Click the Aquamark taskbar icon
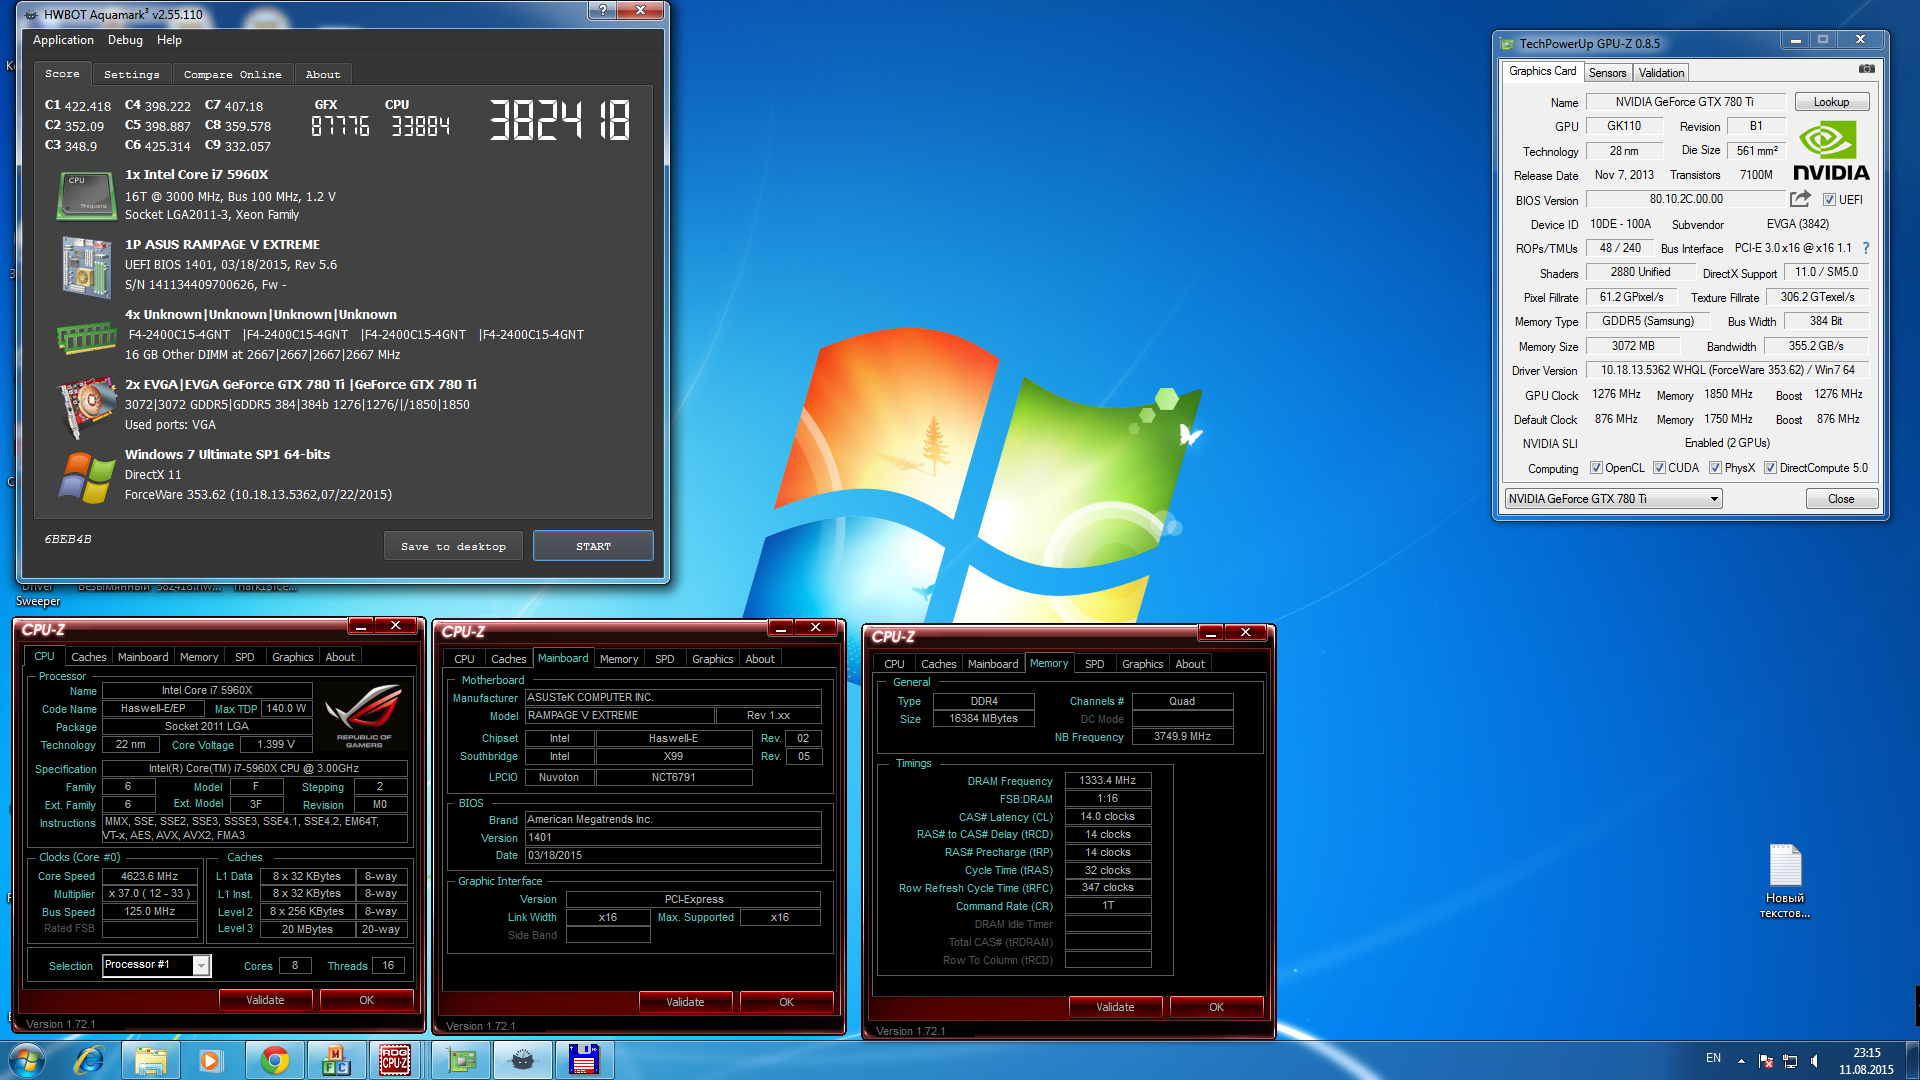The height and width of the screenshot is (1080, 1920). click(x=522, y=1060)
